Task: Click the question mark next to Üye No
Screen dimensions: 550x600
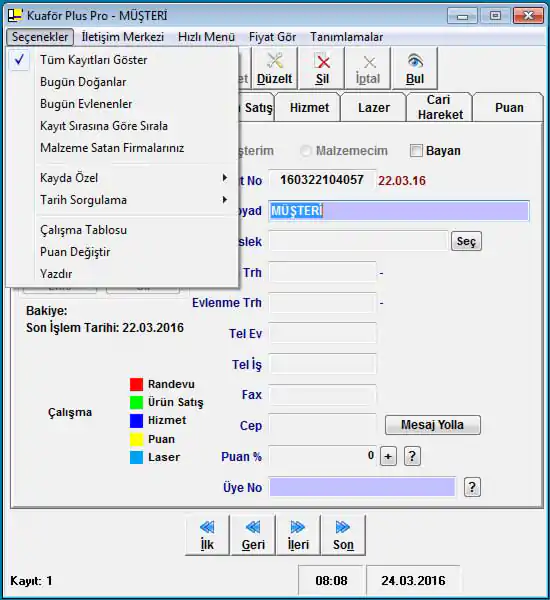Action: tap(472, 487)
